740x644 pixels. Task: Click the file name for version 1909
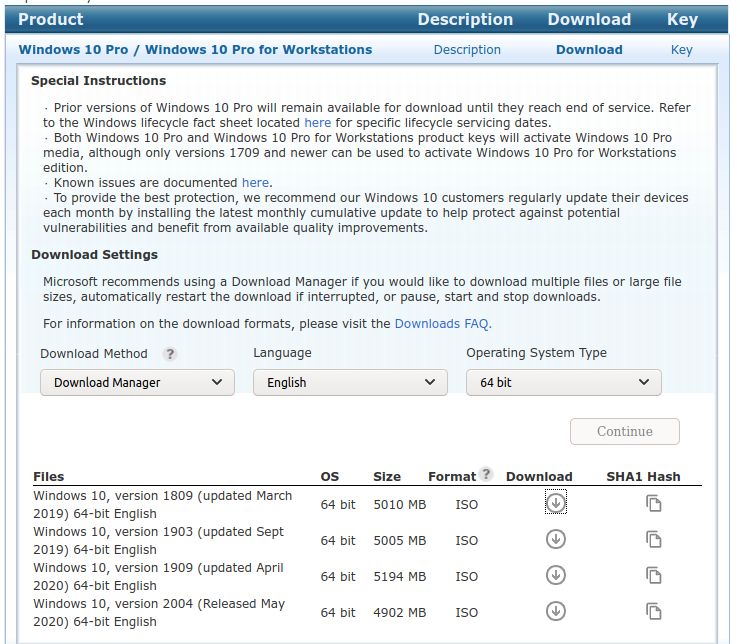click(x=158, y=577)
